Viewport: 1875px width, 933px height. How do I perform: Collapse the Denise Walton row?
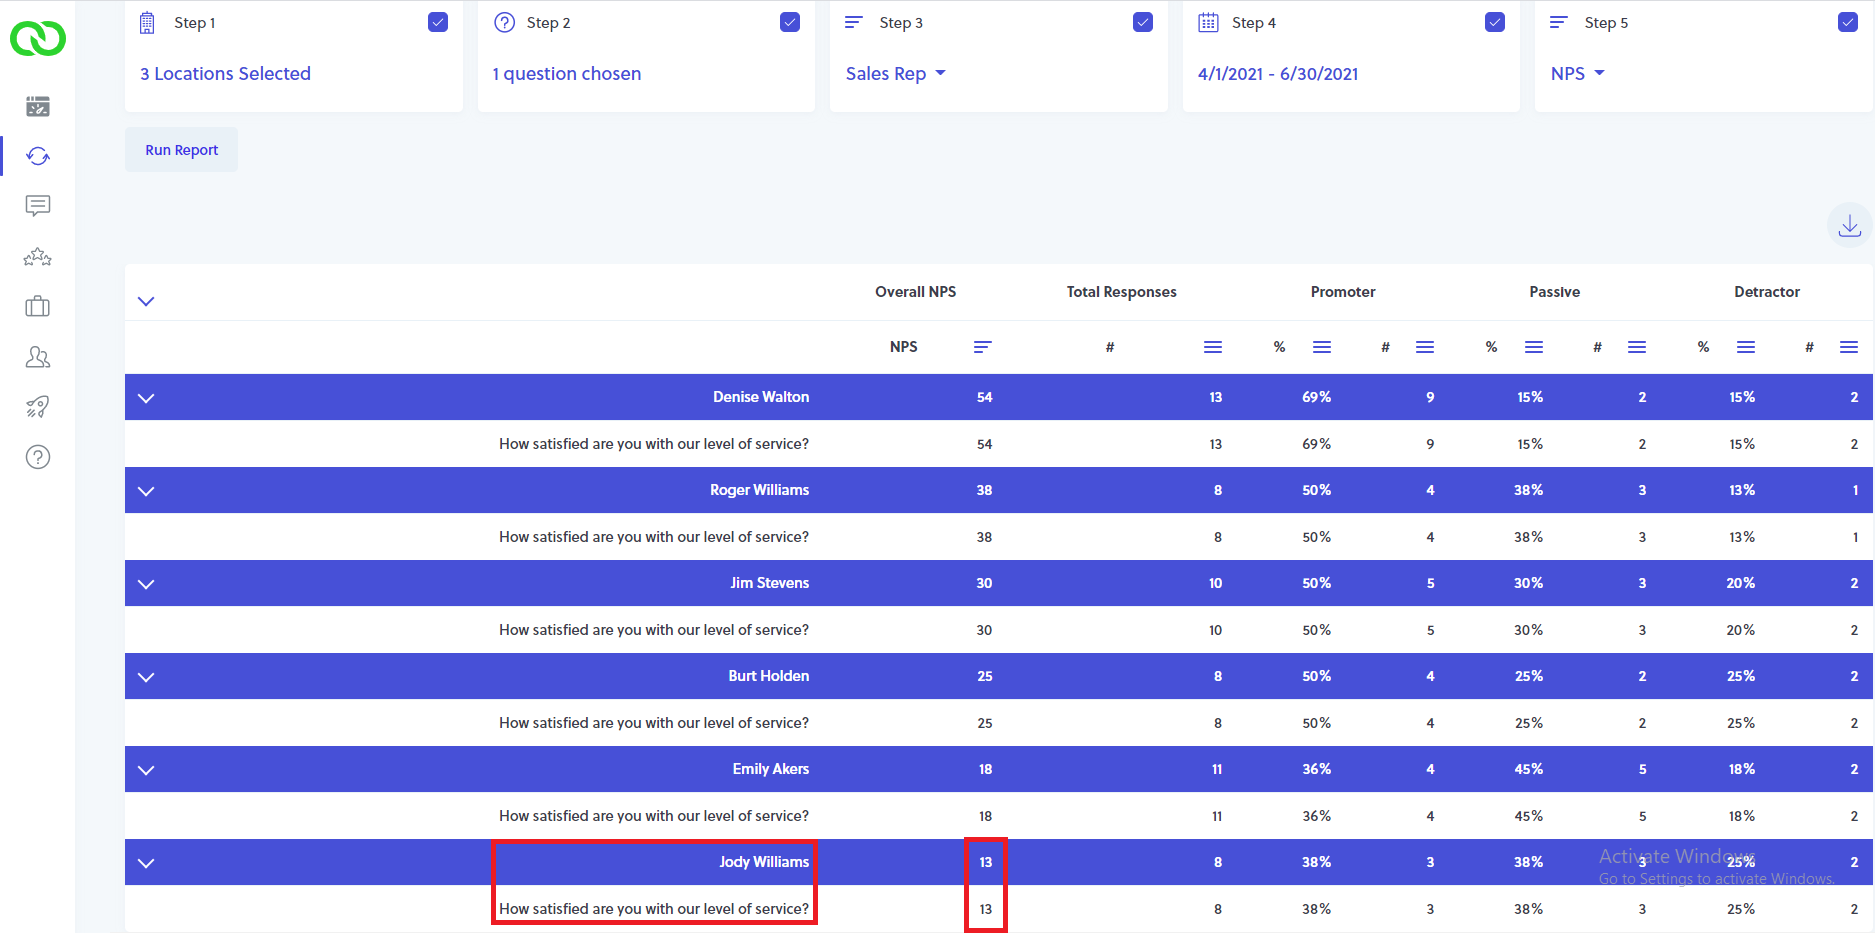pos(146,398)
